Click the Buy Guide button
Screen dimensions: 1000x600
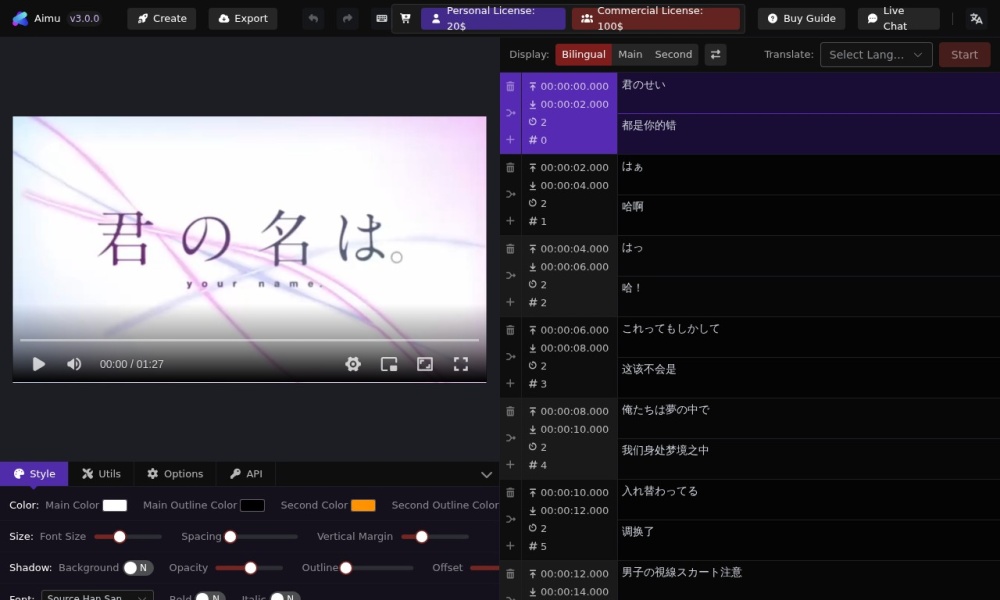801,18
